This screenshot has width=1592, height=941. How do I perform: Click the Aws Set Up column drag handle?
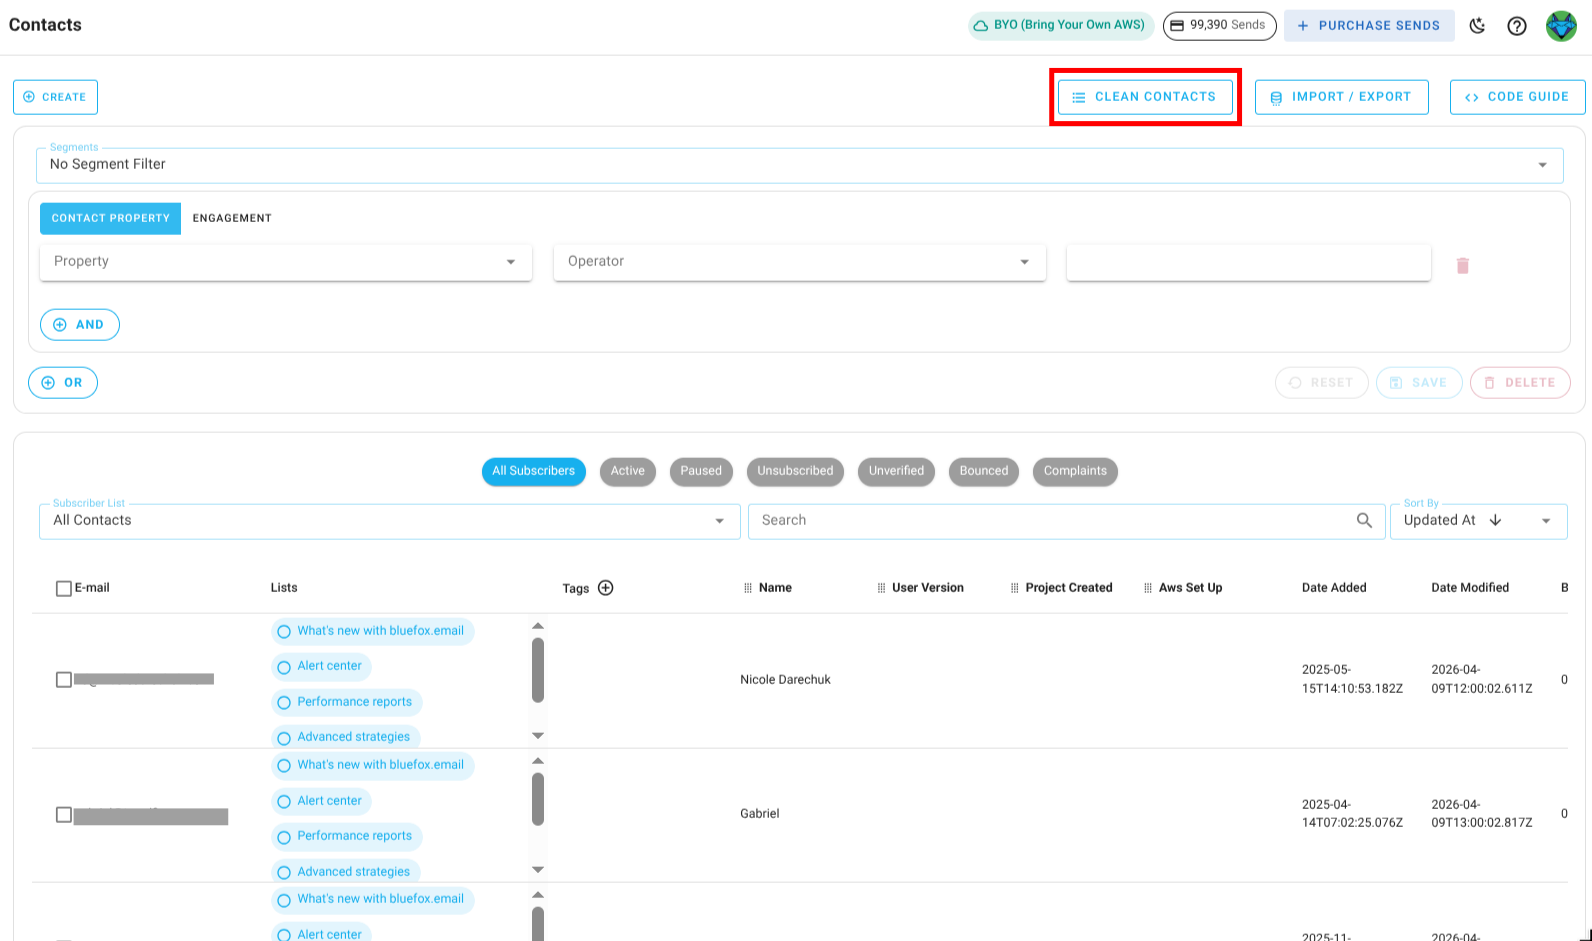1148,588
